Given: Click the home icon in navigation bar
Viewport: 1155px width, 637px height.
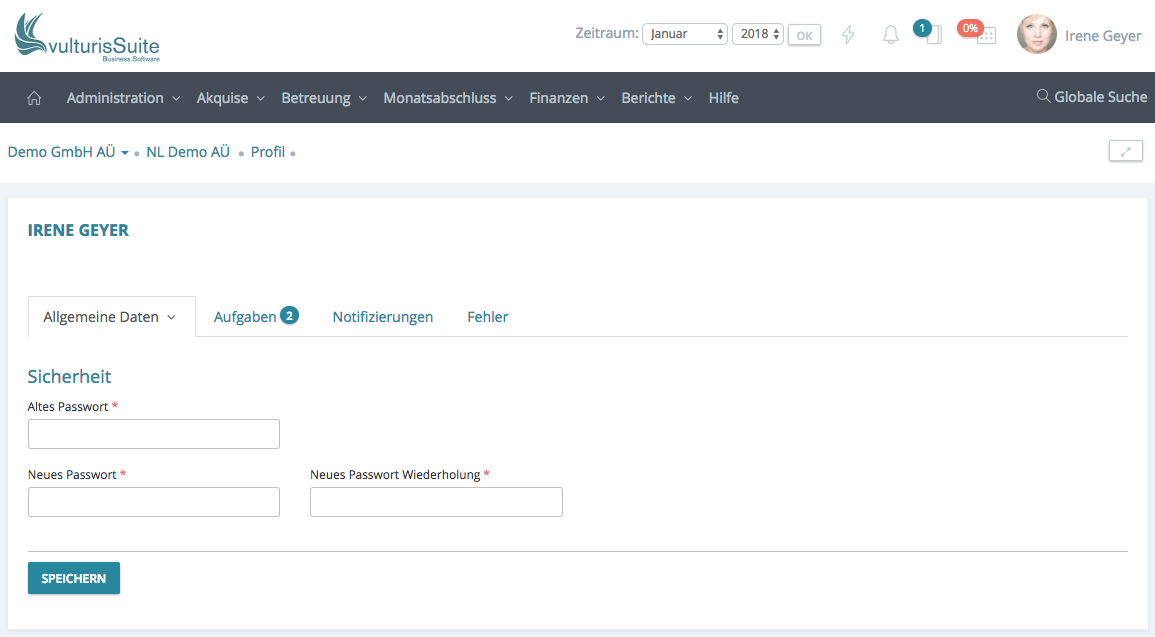Looking at the screenshot, I should pyautogui.click(x=34, y=98).
